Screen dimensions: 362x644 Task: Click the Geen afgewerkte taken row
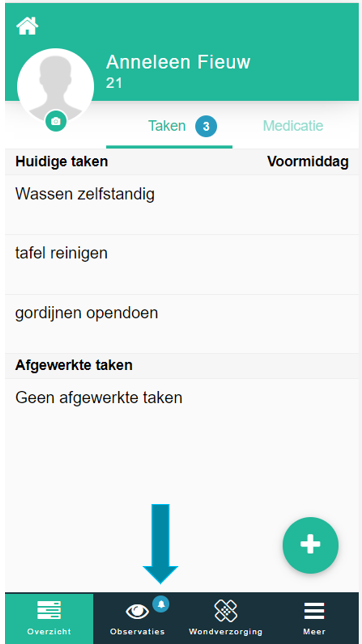pyautogui.click(x=182, y=398)
